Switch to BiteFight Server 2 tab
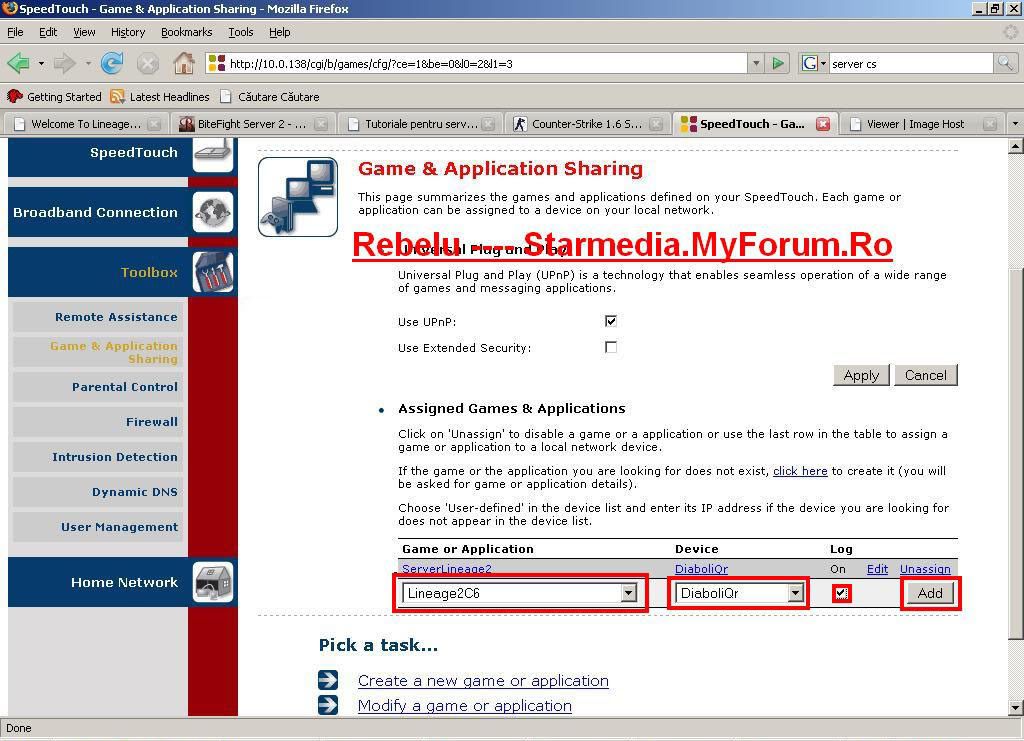Image resolution: width=1024 pixels, height=741 pixels. point(251,124)
